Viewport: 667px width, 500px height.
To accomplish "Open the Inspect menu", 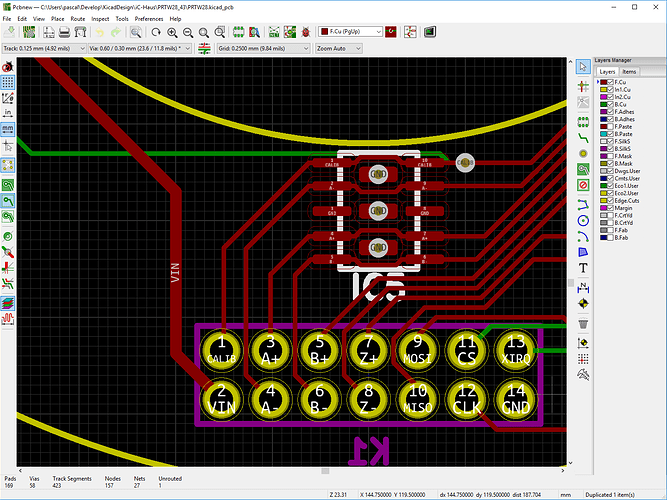I will point(100,19).
